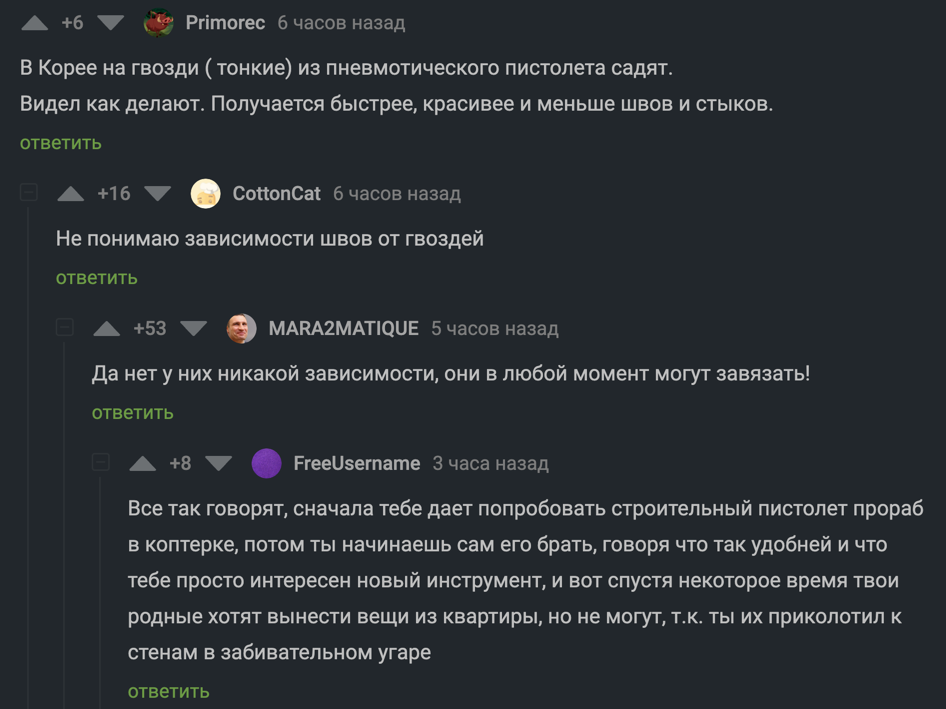This screenshot has height=709, width=946.
Task: Reply to Primorec's comment
Action: [61, 143]
